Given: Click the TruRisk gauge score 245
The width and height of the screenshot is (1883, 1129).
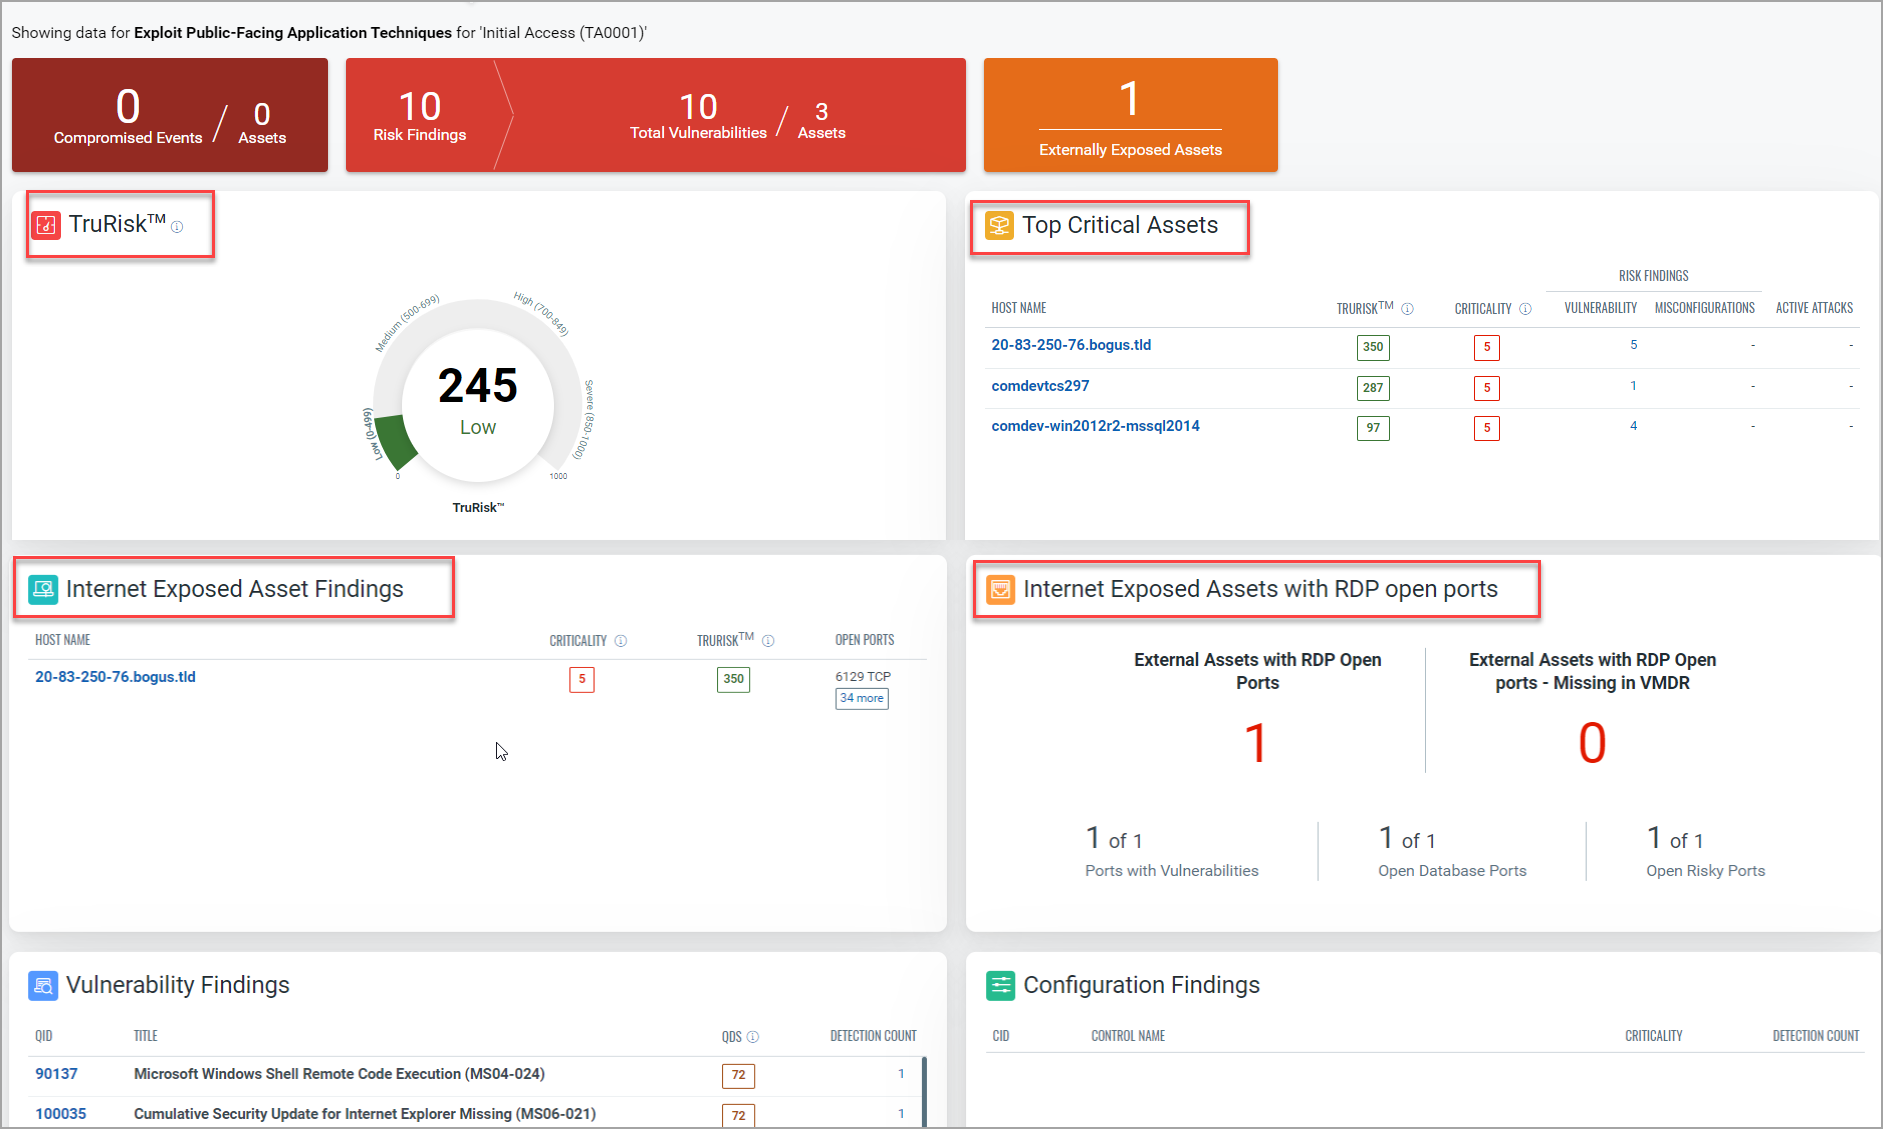Looking at the screenshot, I should [x=478, y=386].
